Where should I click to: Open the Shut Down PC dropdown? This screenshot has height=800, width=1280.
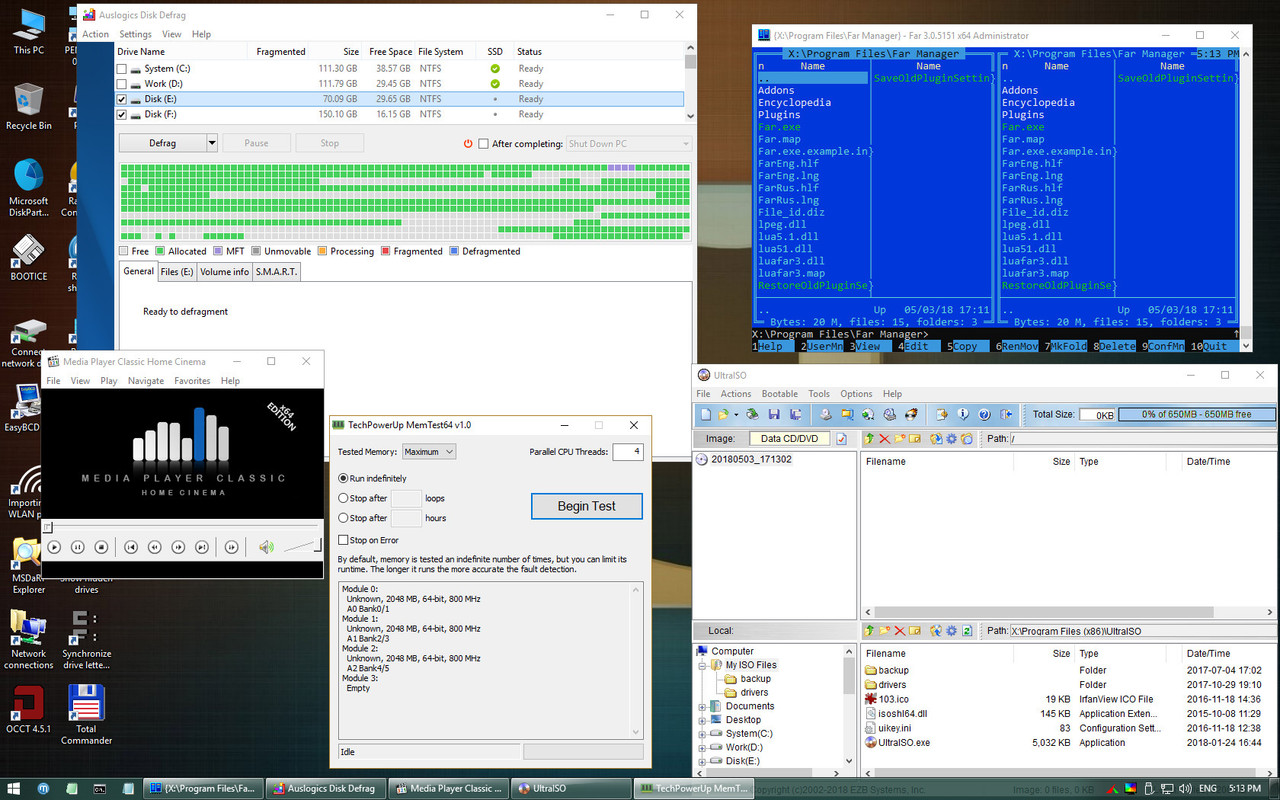(629, 144)
